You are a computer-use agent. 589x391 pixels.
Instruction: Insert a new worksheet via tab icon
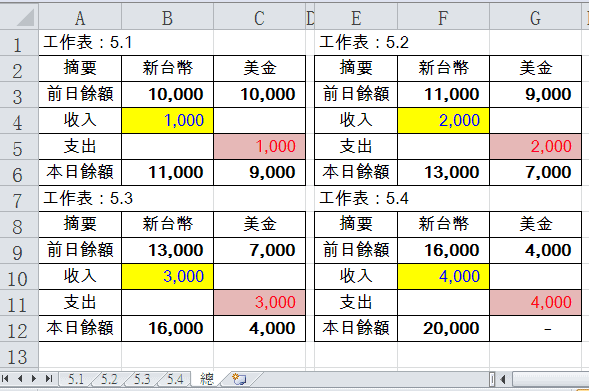pyautogui.click(x=239, y=379)
